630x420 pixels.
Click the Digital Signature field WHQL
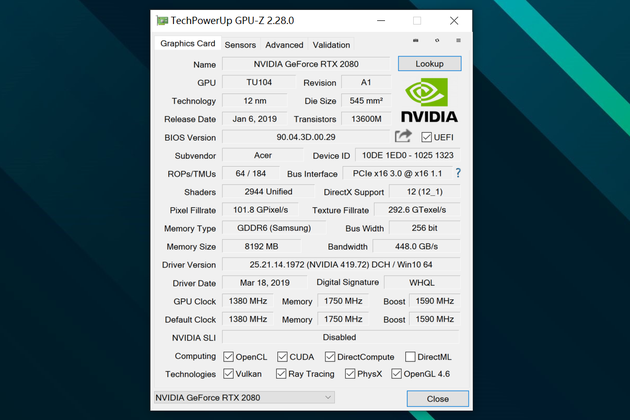click(x=422, y=283)
